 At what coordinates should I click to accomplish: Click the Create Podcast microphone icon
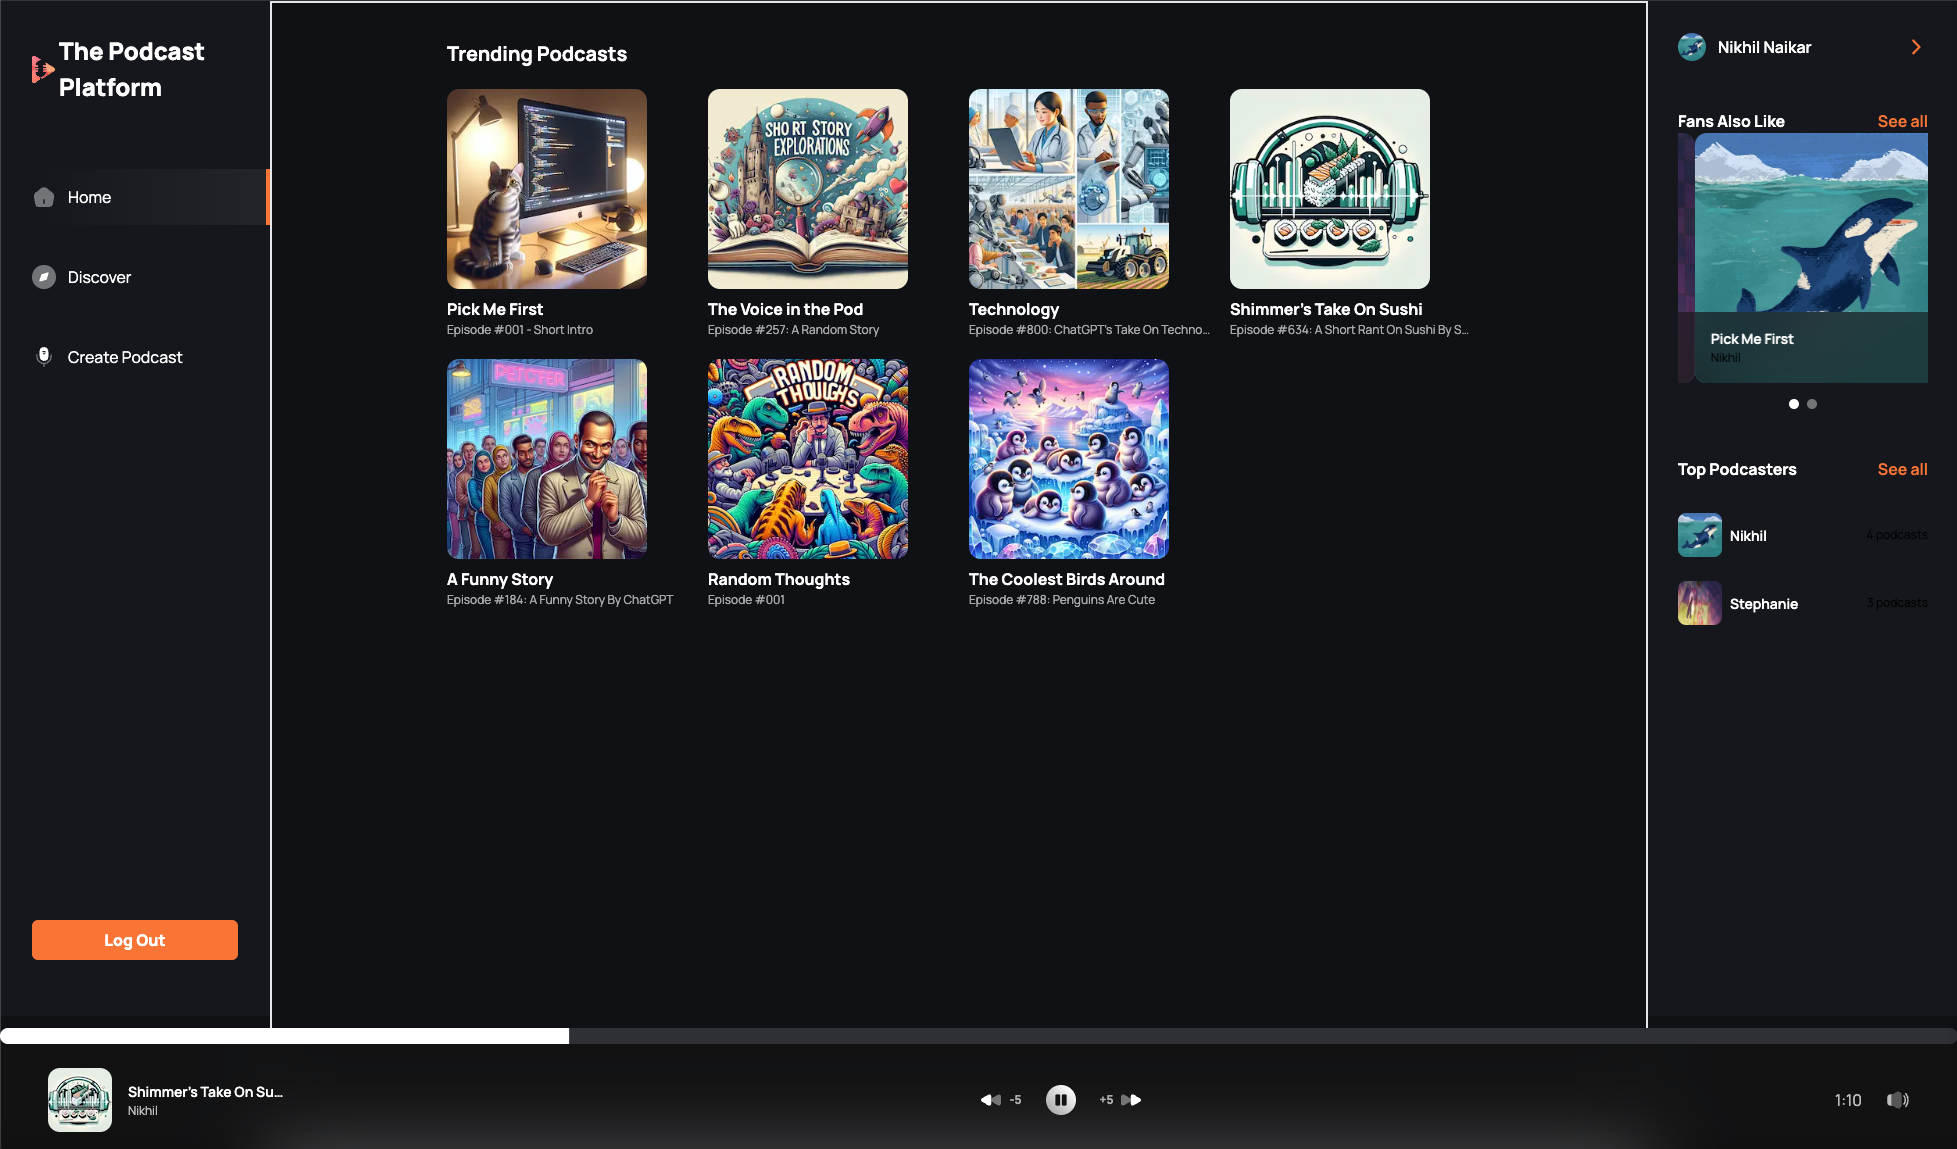pos(44,357)
